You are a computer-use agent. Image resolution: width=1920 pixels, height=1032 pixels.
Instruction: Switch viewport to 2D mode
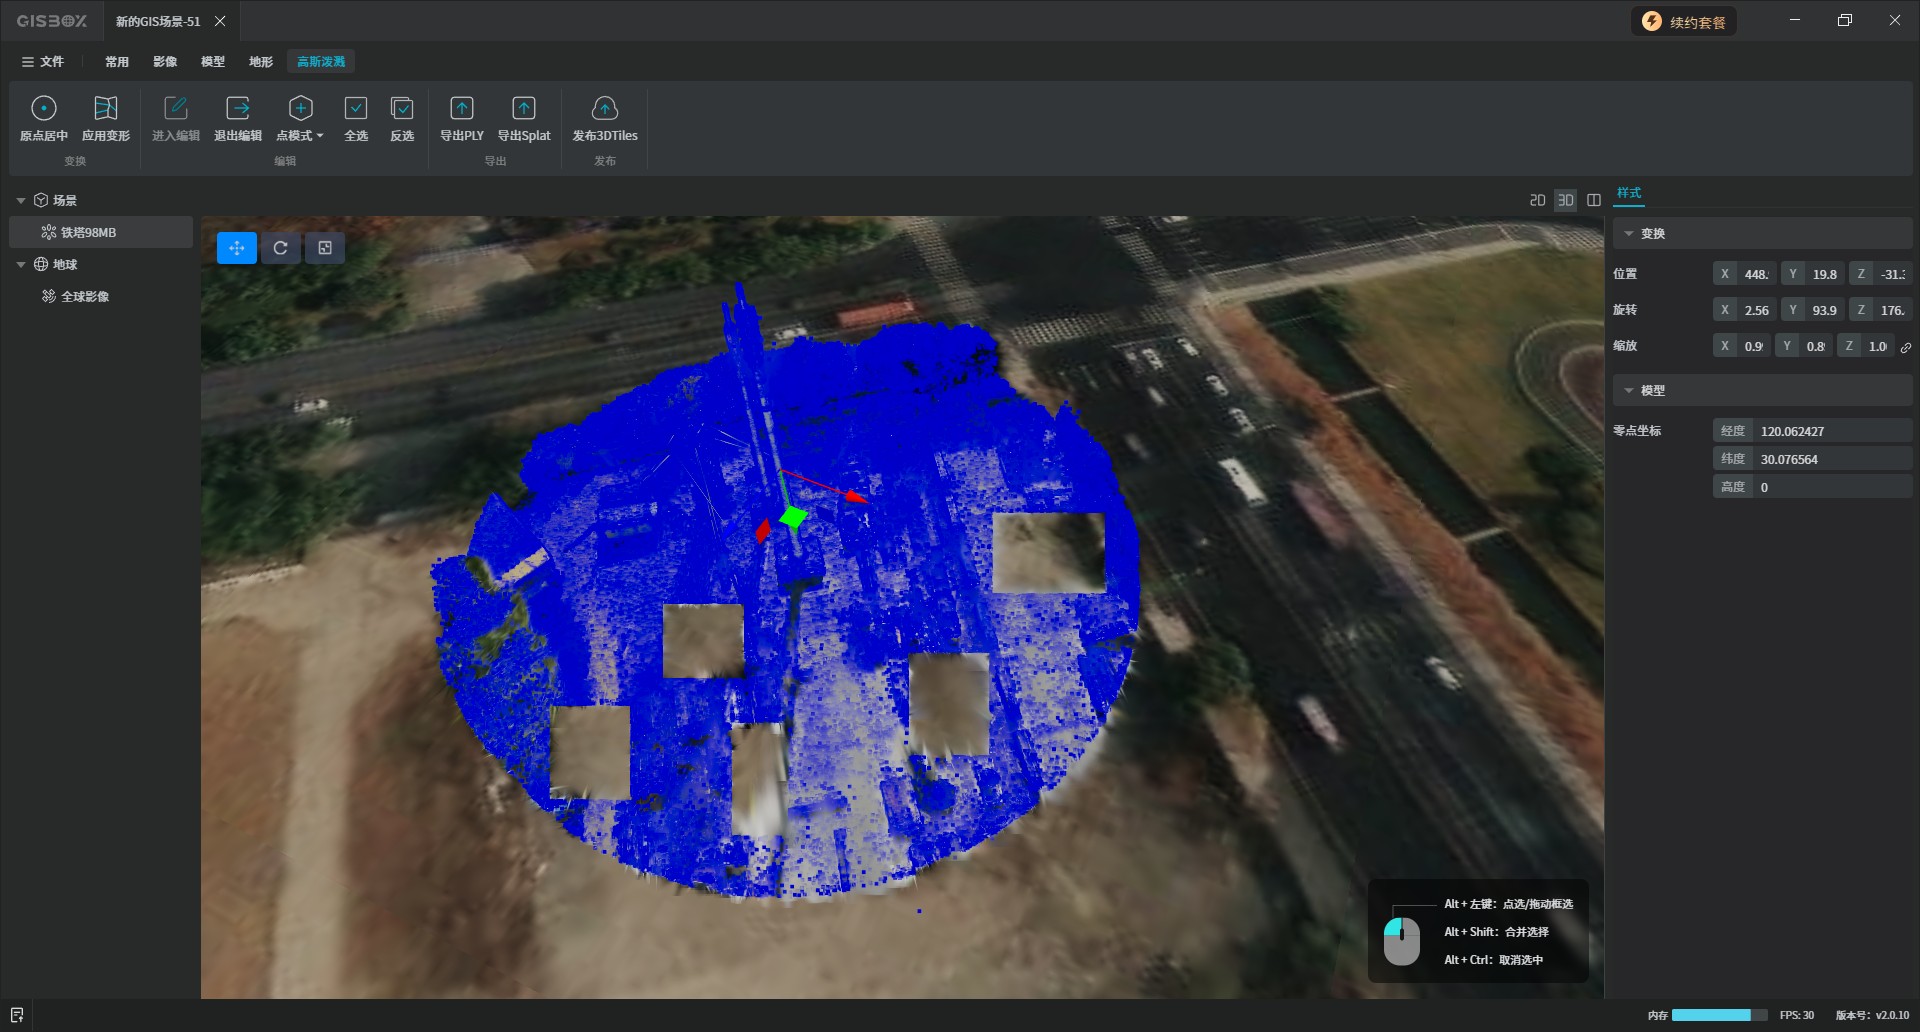(1537, 200)
